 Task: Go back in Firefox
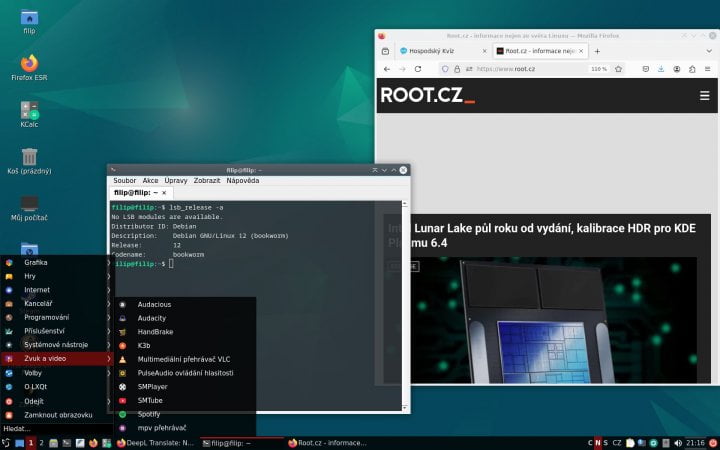(x=387, y=69)
